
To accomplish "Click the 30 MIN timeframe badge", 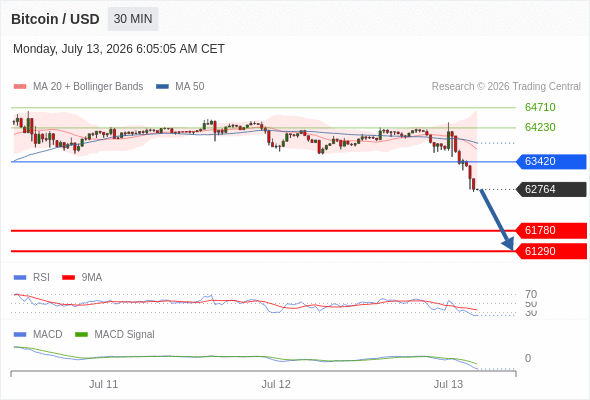I will pyautogui.click(x=133, y=19).
